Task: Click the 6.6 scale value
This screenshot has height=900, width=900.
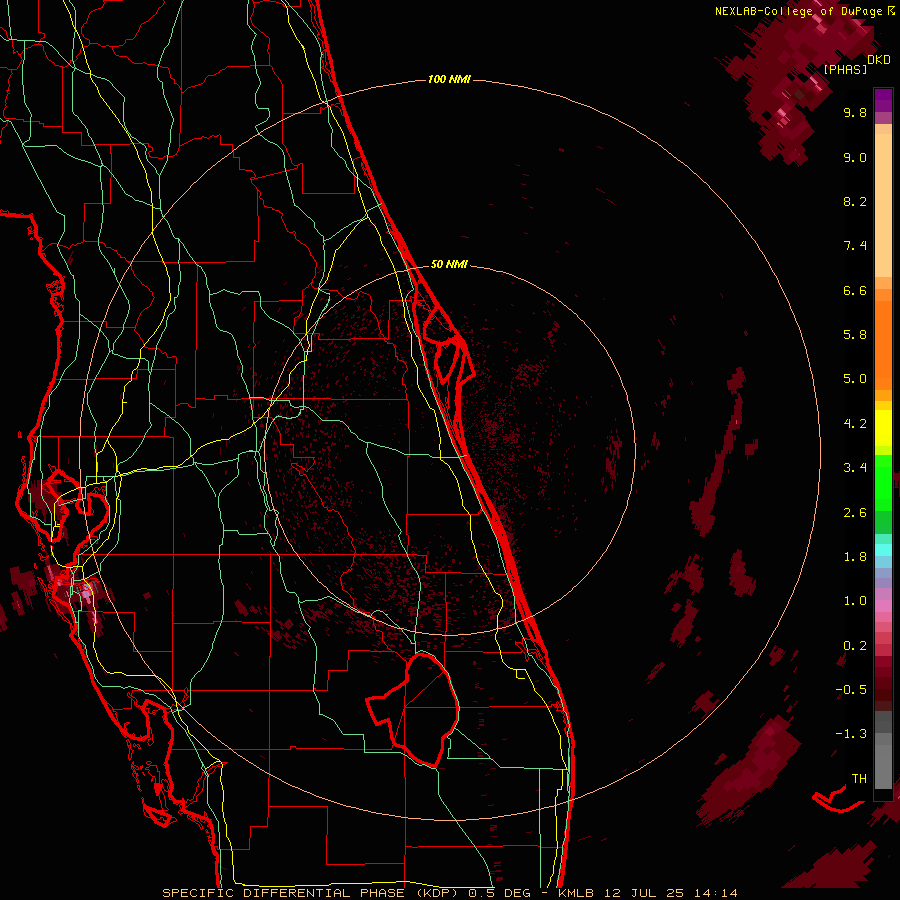Action: click(x=855, y=290)
